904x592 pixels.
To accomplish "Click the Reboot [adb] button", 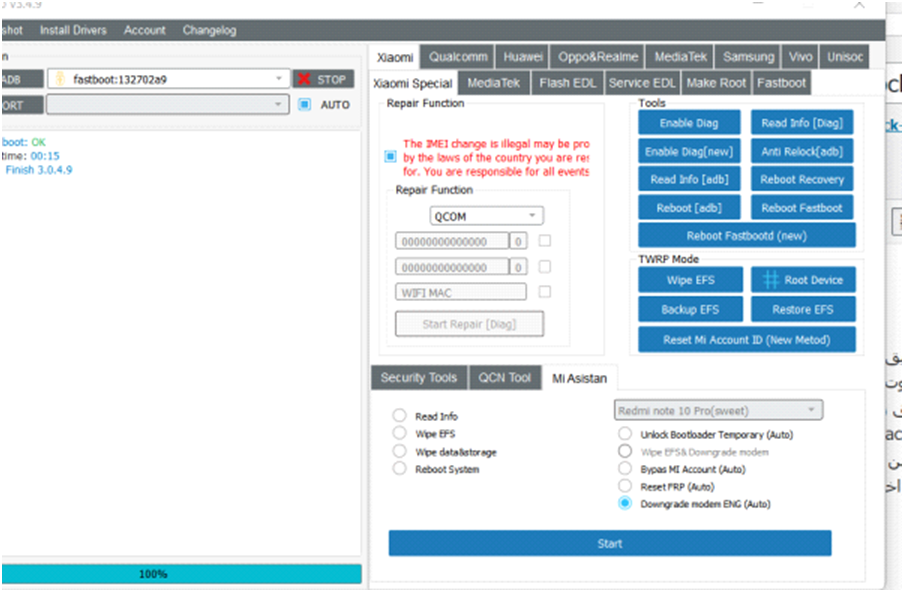I will [x=689, y=208].
